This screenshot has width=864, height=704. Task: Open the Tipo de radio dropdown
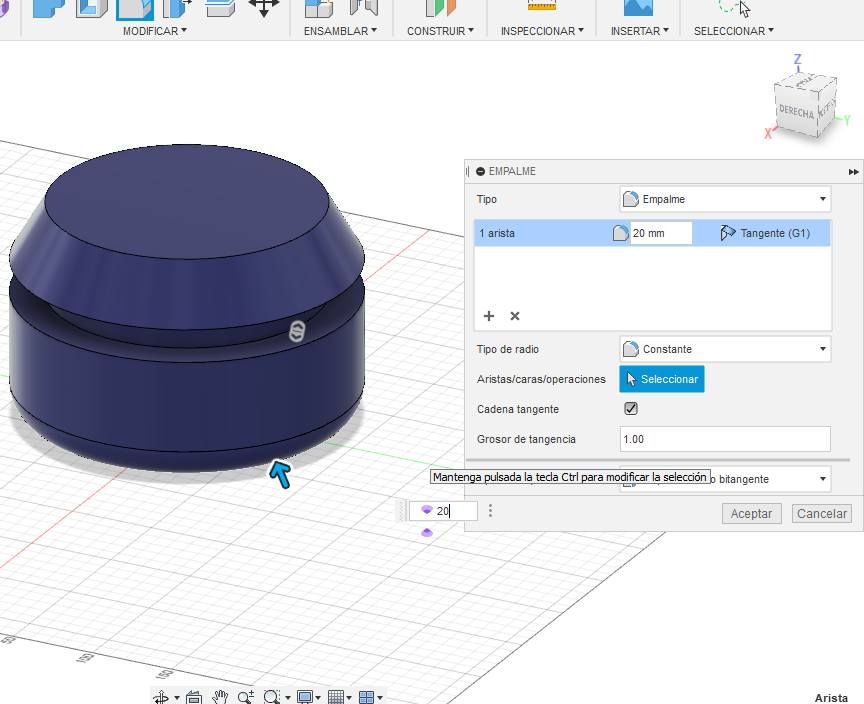[x=725, y=349]
